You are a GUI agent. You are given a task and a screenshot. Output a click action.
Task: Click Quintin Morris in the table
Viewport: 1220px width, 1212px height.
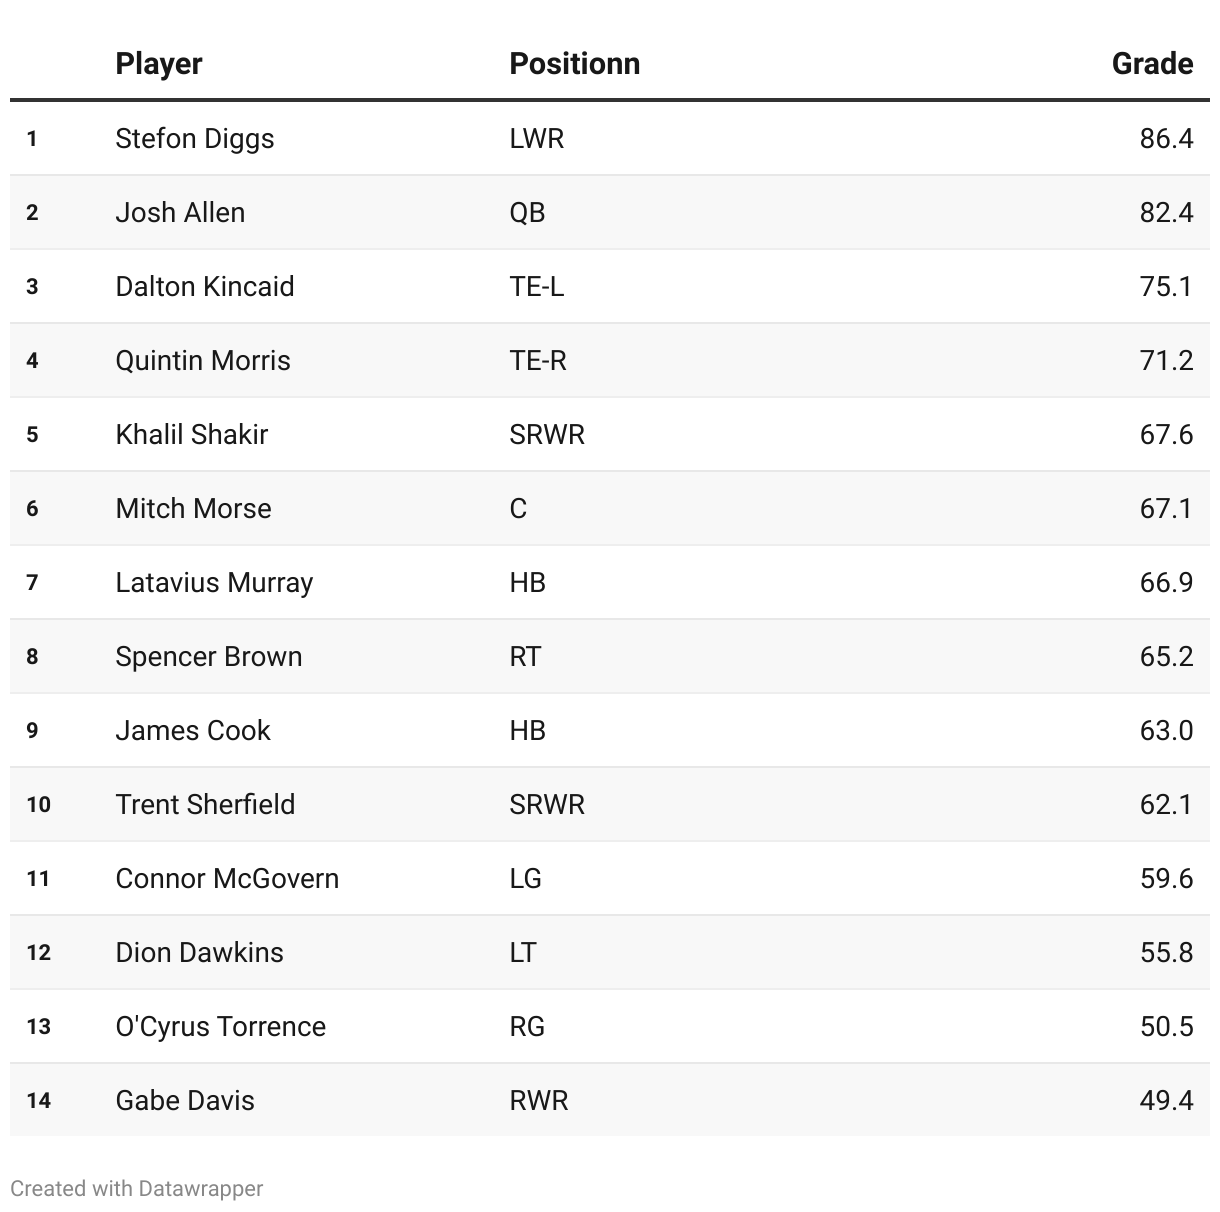click(203, 360)
